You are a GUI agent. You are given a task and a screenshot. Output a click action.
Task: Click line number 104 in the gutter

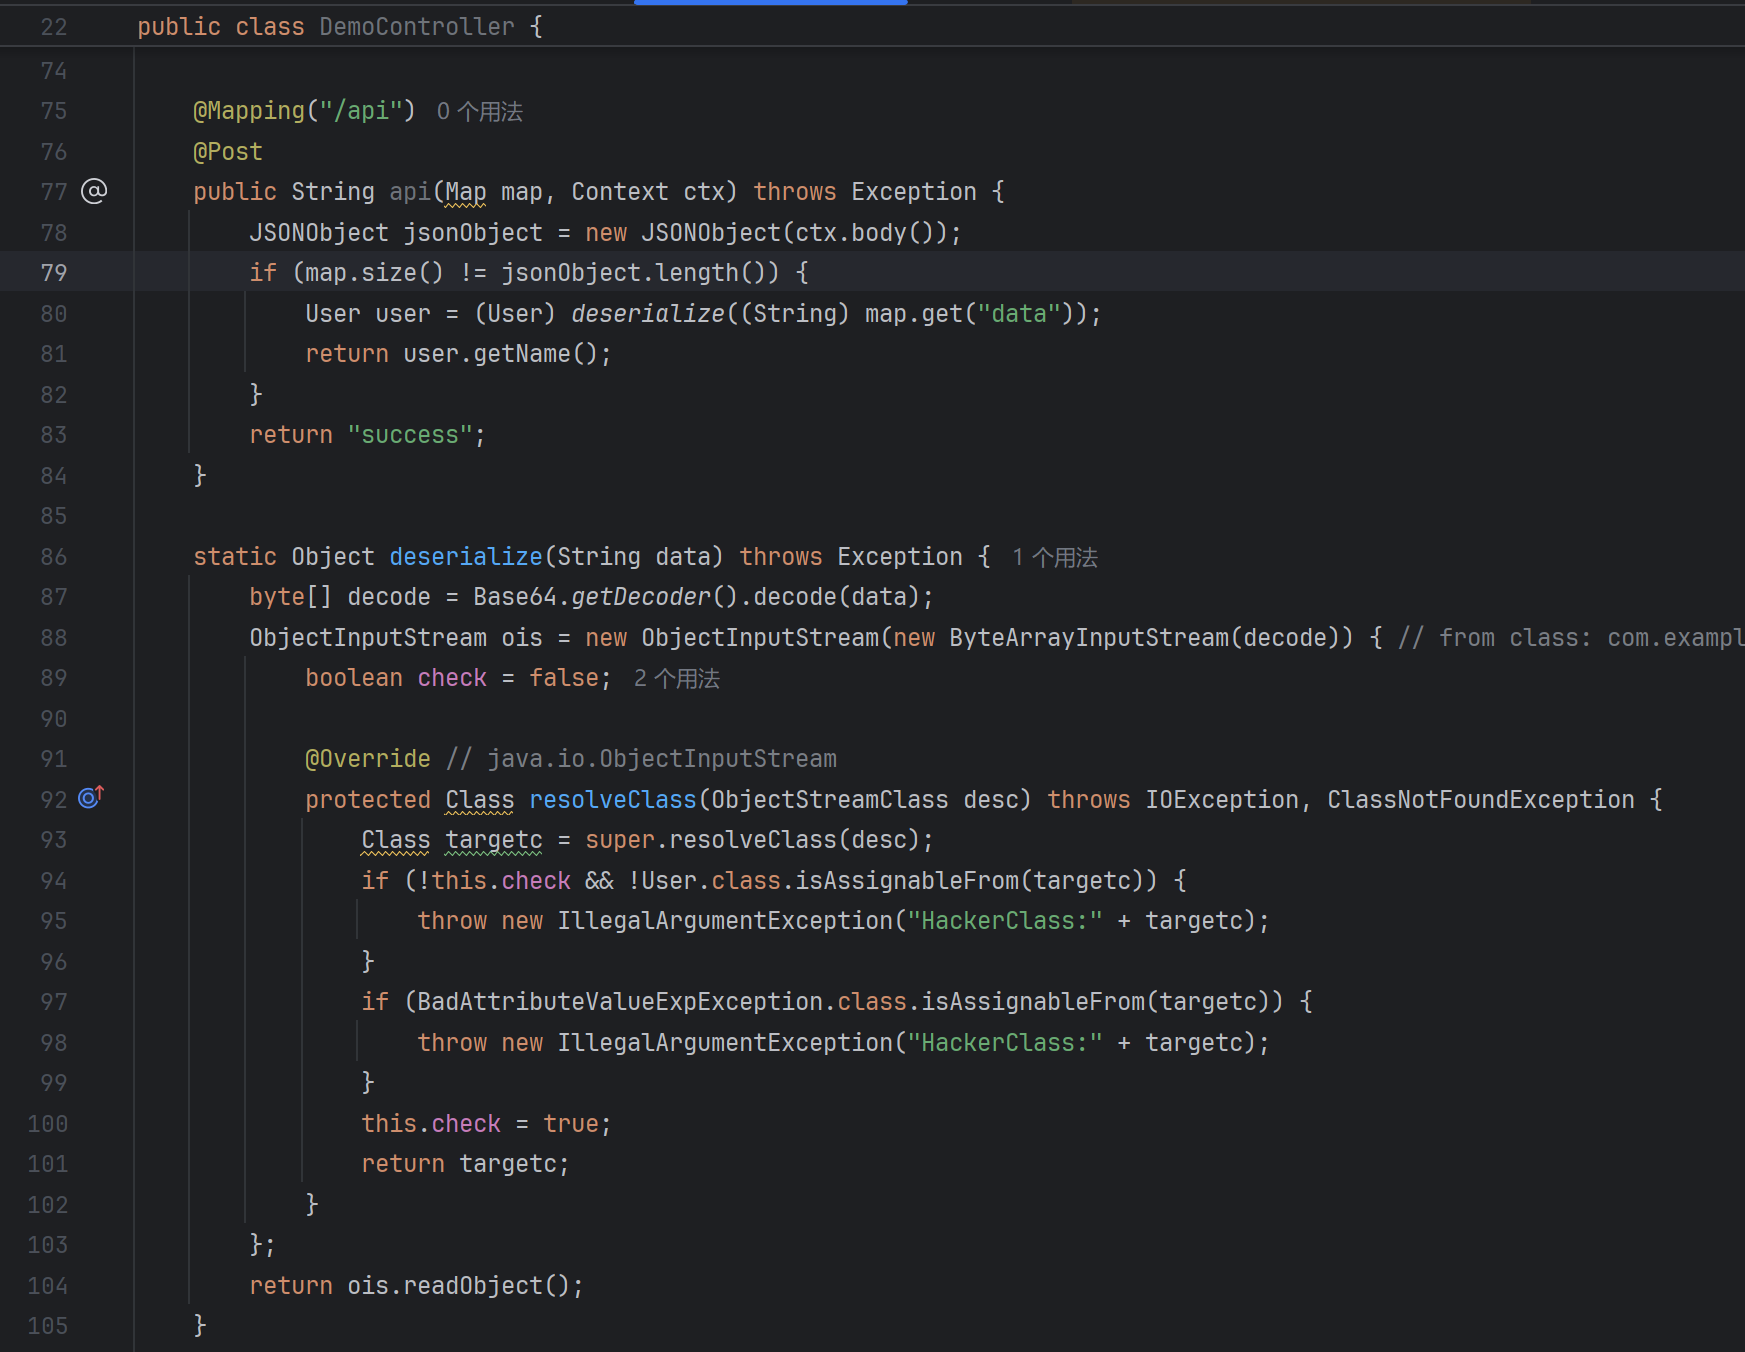coord(48,1286)
